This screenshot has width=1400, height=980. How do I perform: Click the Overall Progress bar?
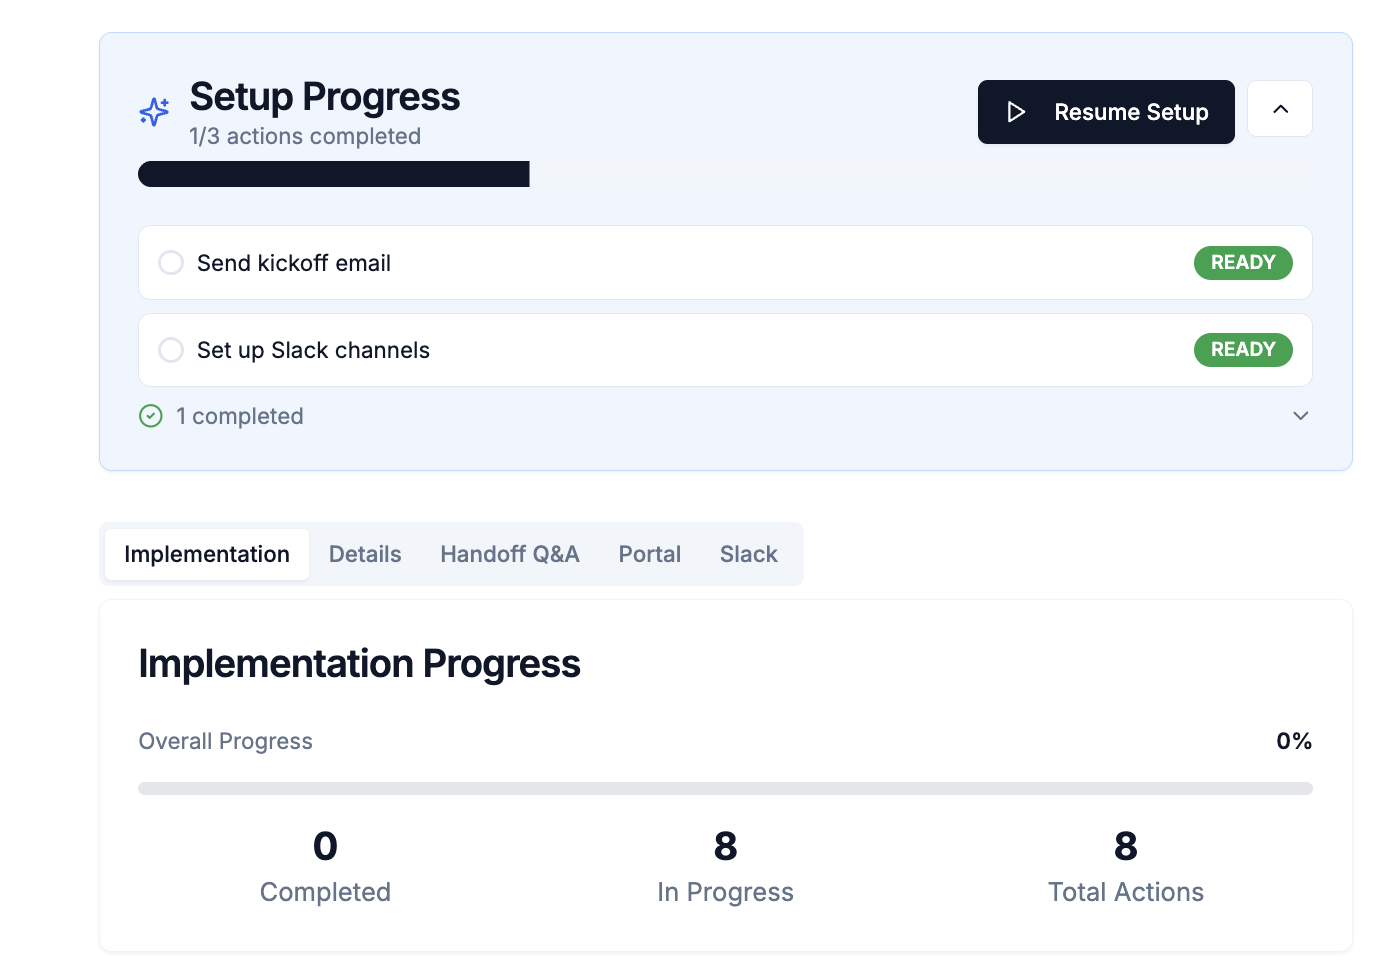[725, 789]
